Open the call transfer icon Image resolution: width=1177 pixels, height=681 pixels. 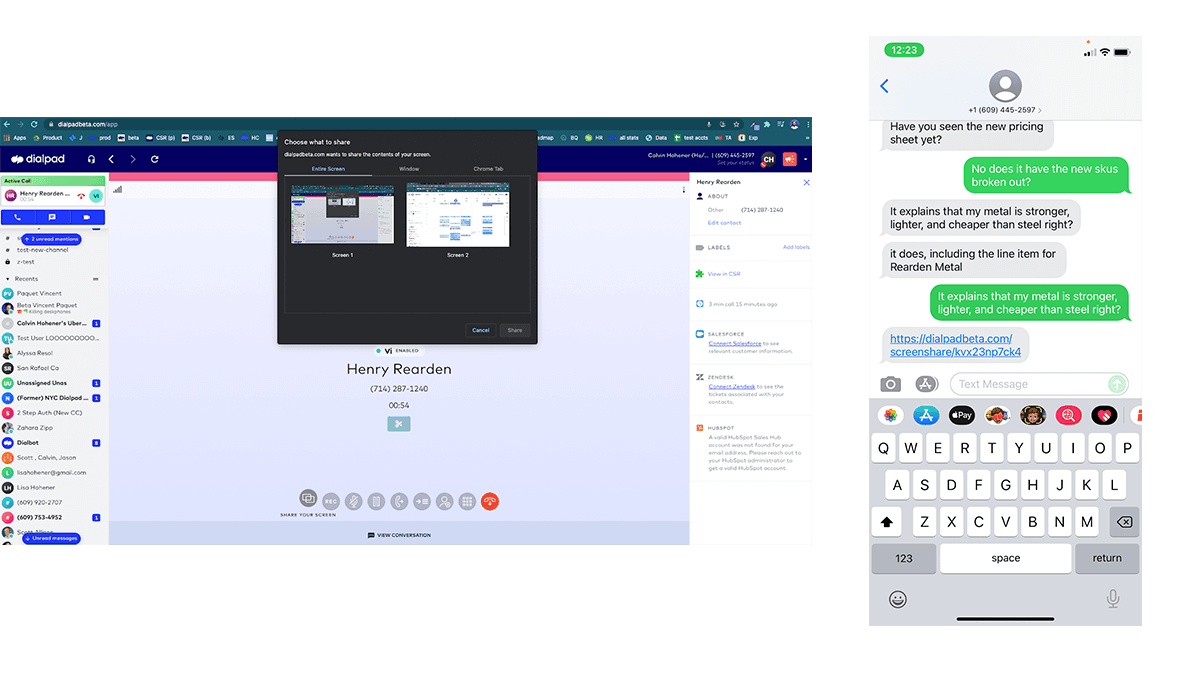399,502
